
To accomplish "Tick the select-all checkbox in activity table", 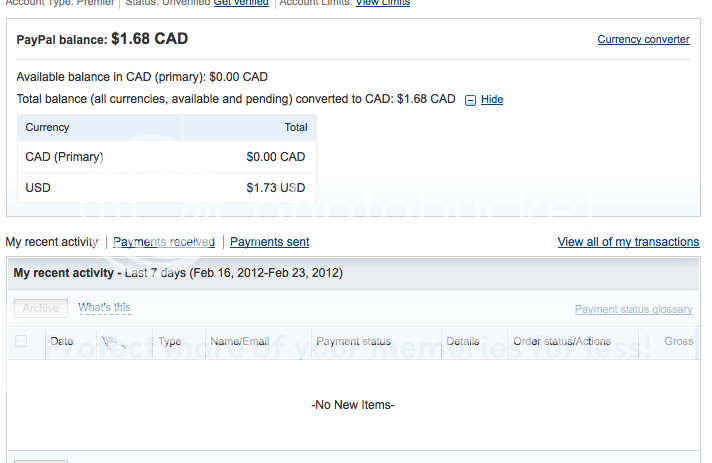I will (x=21, y=342).
